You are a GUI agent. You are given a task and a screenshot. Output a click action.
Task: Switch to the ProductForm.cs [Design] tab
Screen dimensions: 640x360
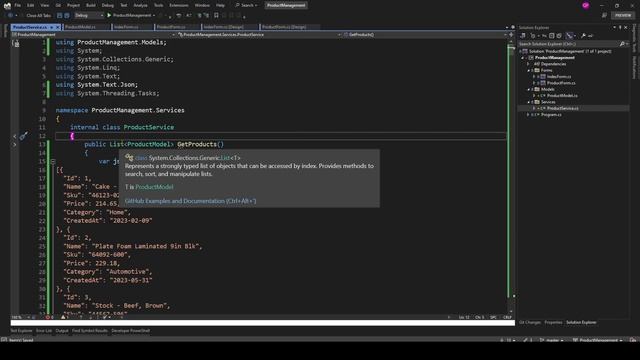[x=284, y=27]
